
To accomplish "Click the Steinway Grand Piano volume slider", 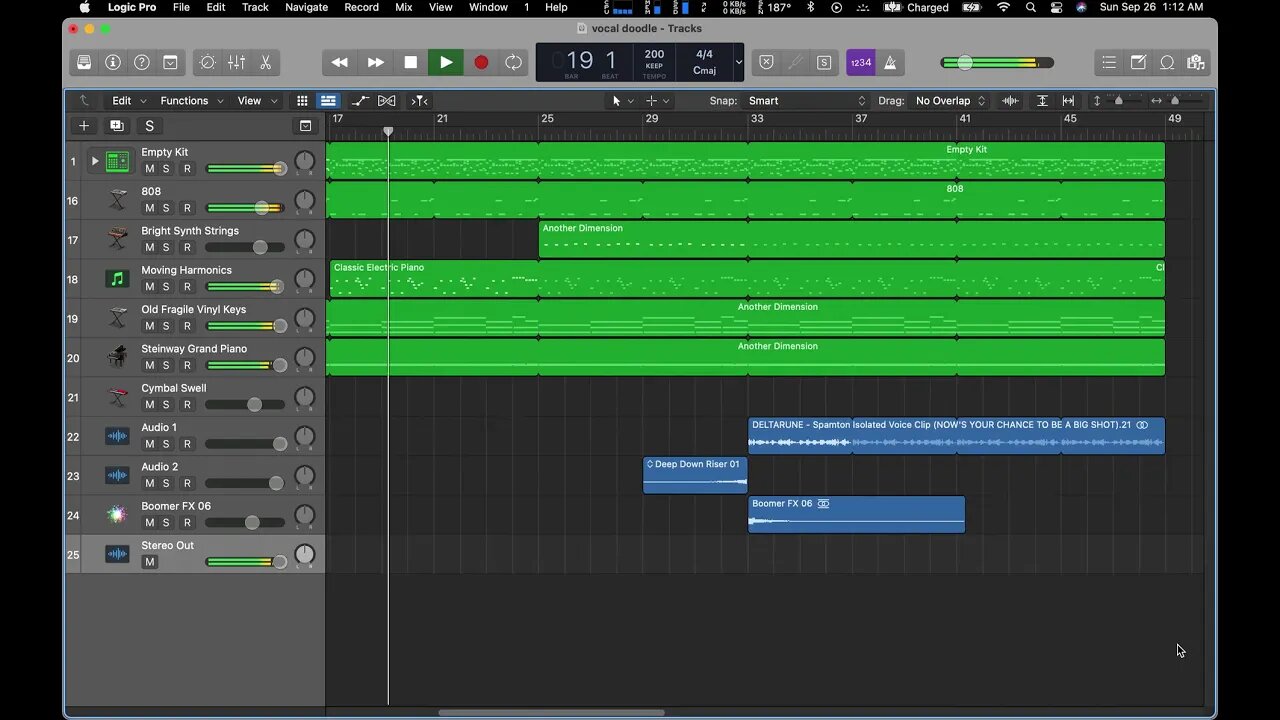I will point(245,365).
